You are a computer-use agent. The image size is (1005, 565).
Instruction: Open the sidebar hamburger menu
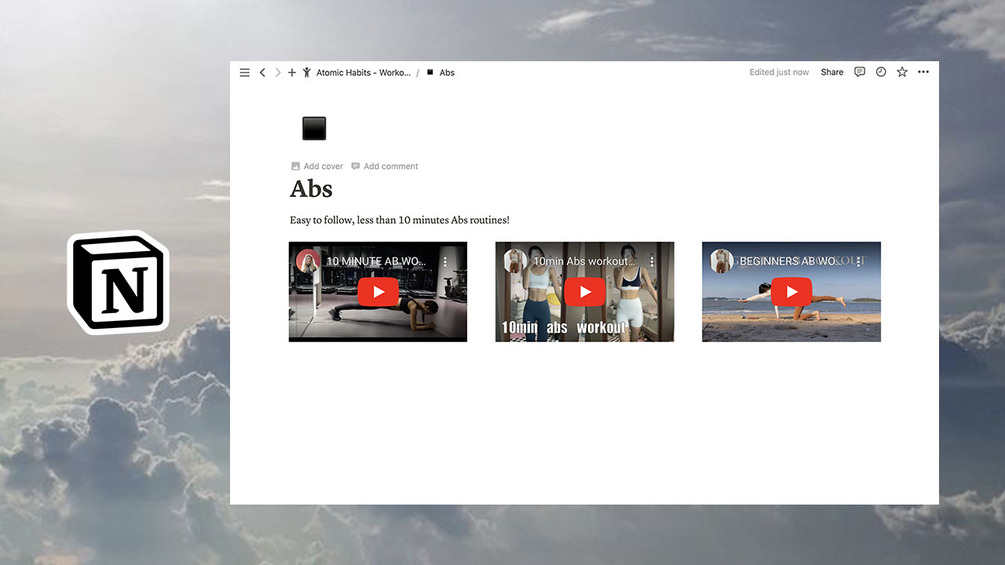point(245,72)
